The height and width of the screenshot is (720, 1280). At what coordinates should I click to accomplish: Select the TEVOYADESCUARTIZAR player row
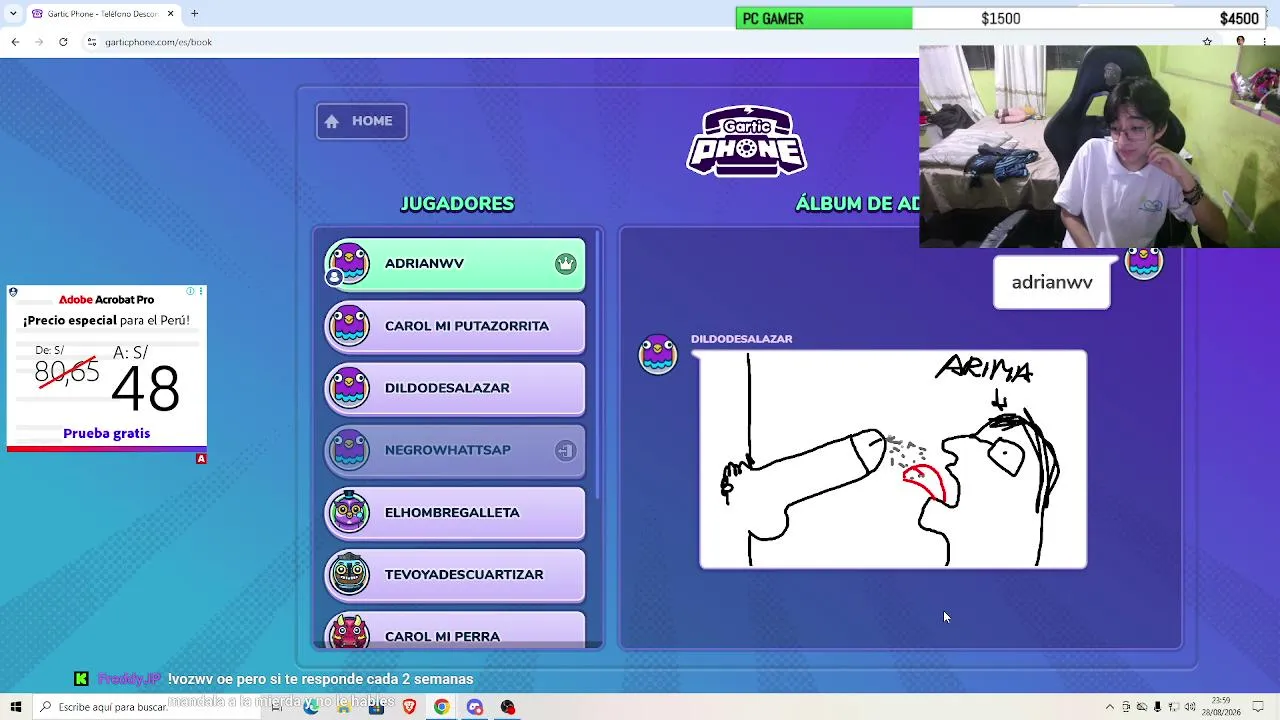click(x=455, y=574)
